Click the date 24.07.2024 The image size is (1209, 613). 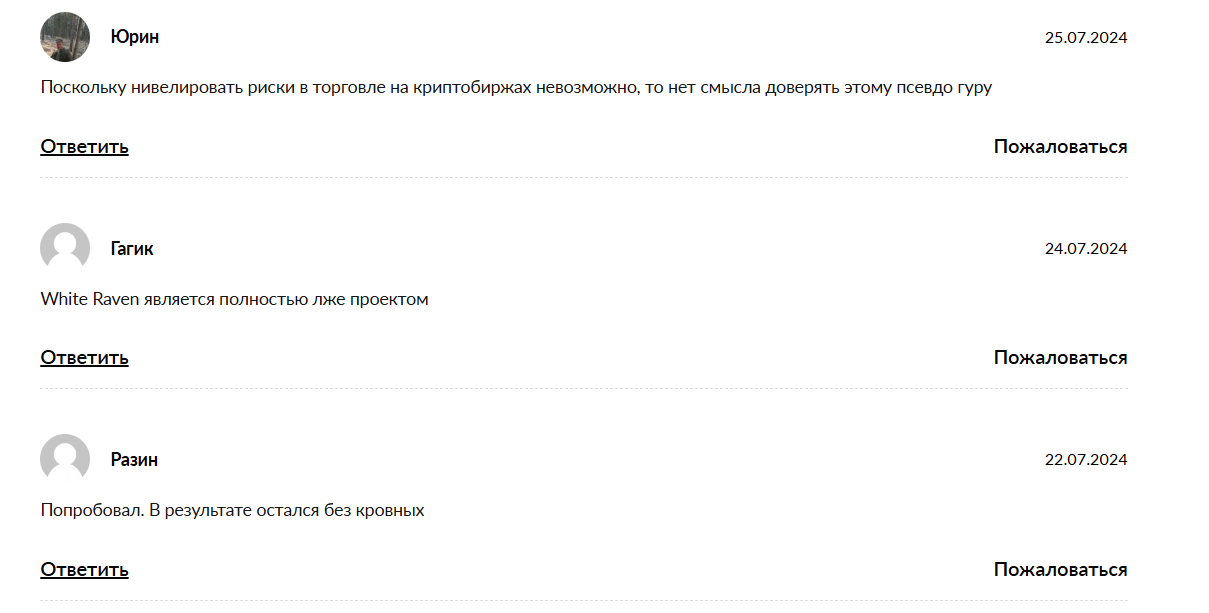[1086, 249]
